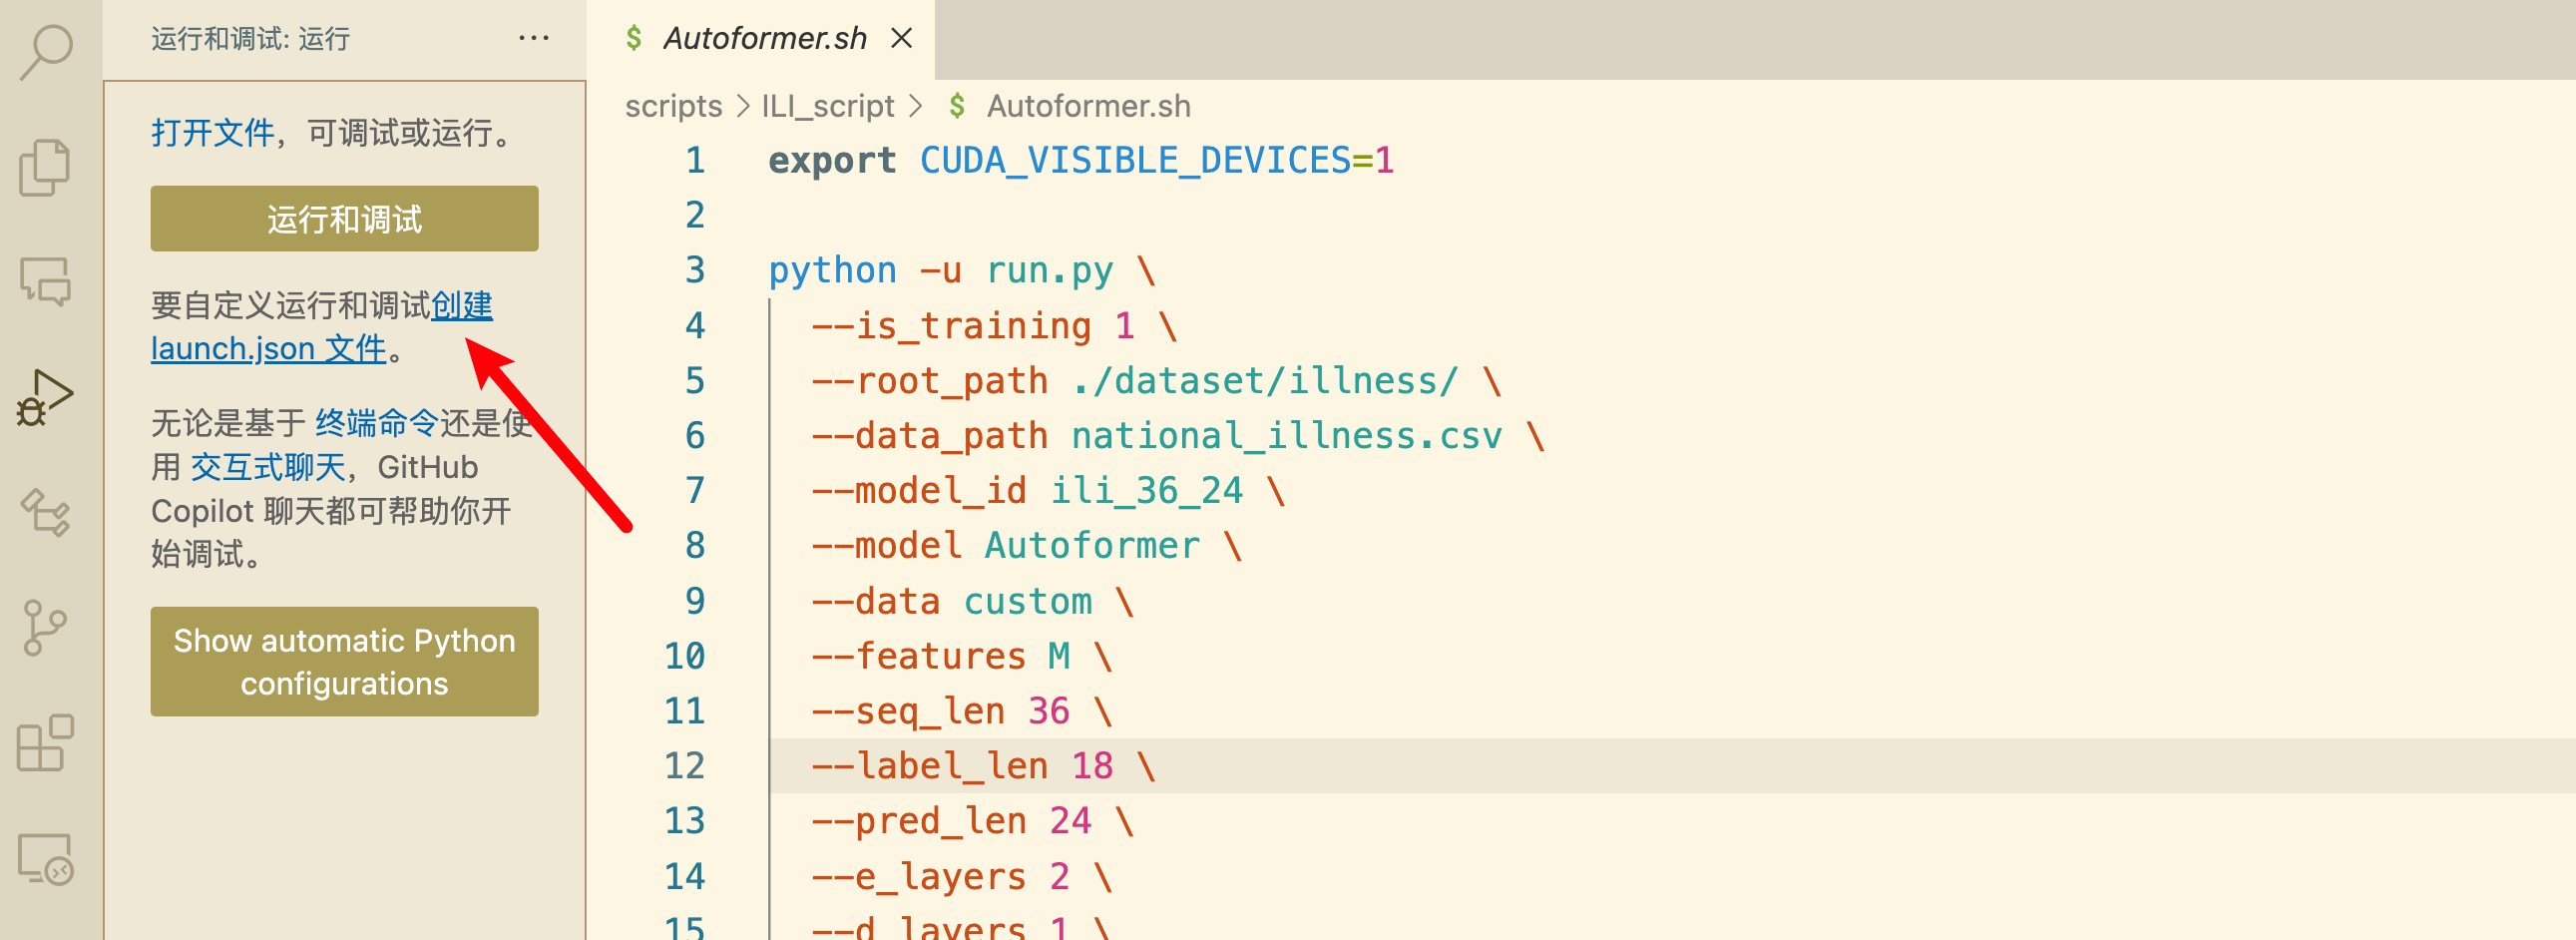Click Show automatic Python configurations button
Viewport: 2576px width, 940px height.
pyautogui.click(x=345, y=662)
